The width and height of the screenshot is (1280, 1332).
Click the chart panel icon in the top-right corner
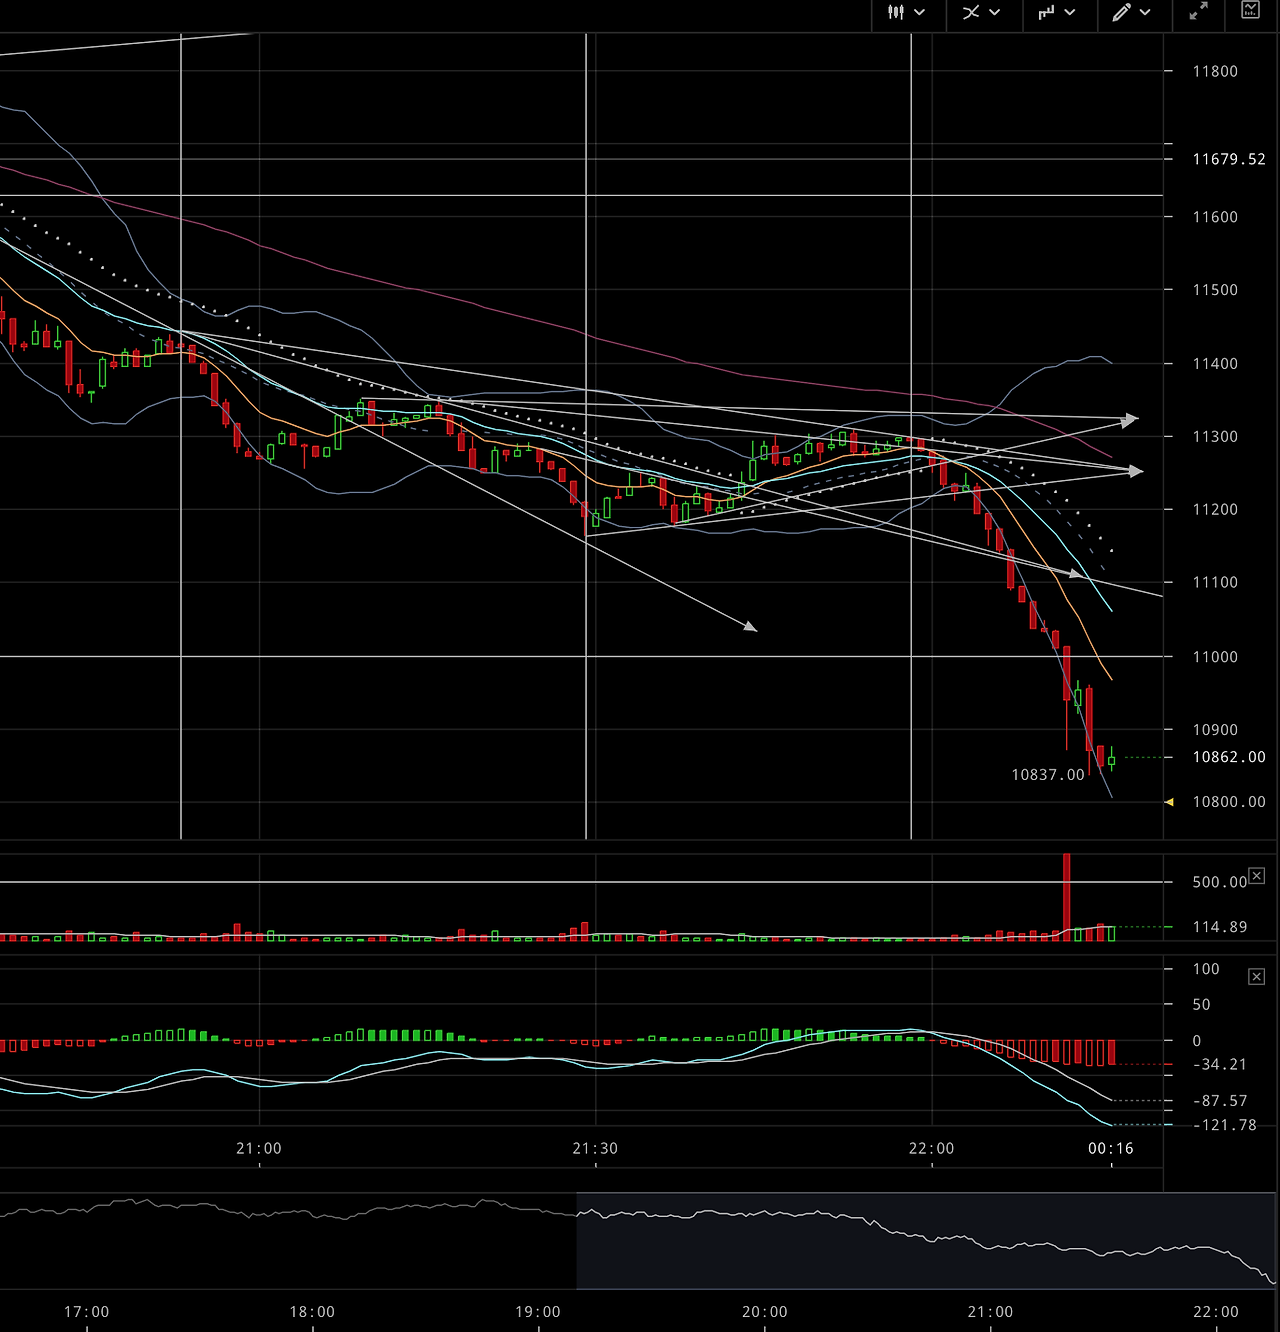pos(1251,11)
